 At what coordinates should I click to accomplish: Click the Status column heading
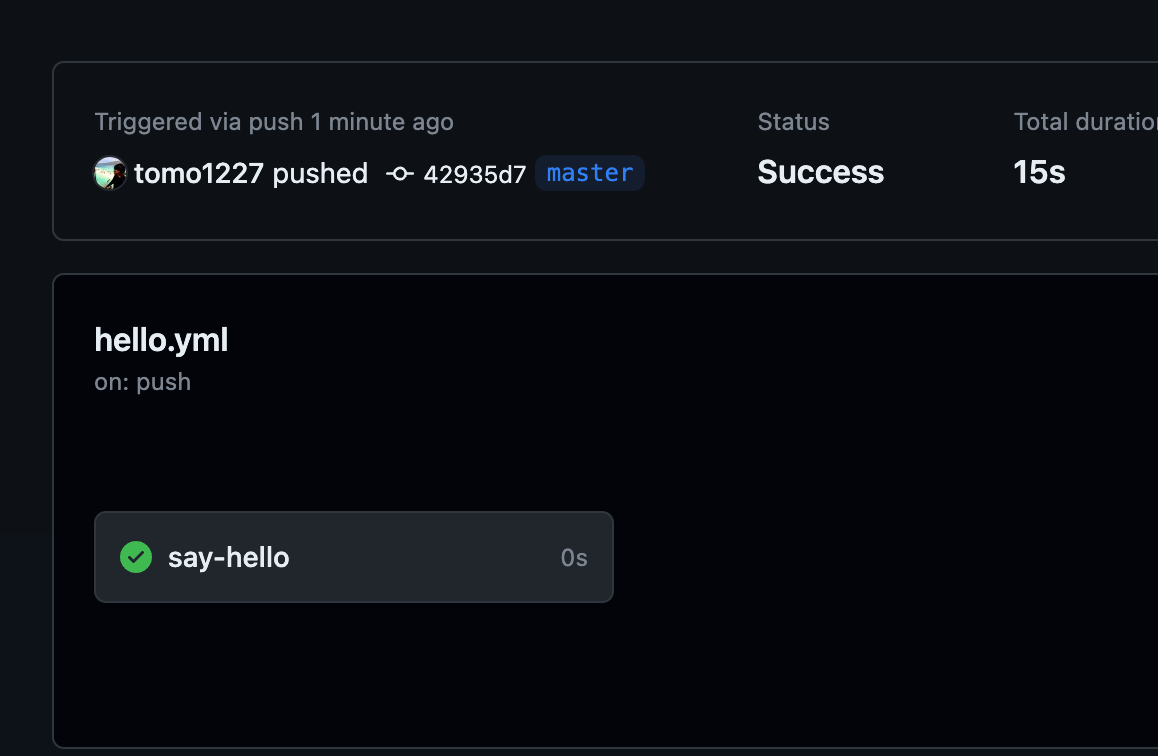(793, 121)
